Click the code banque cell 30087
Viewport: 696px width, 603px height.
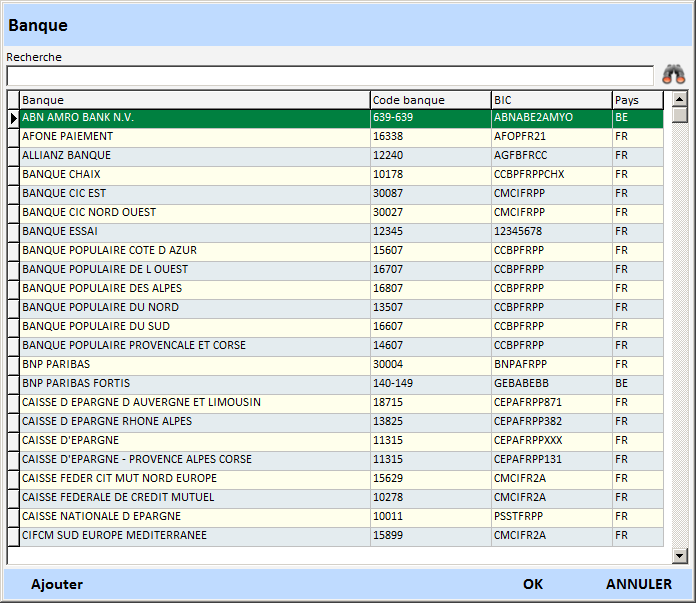tap(431, 194)
